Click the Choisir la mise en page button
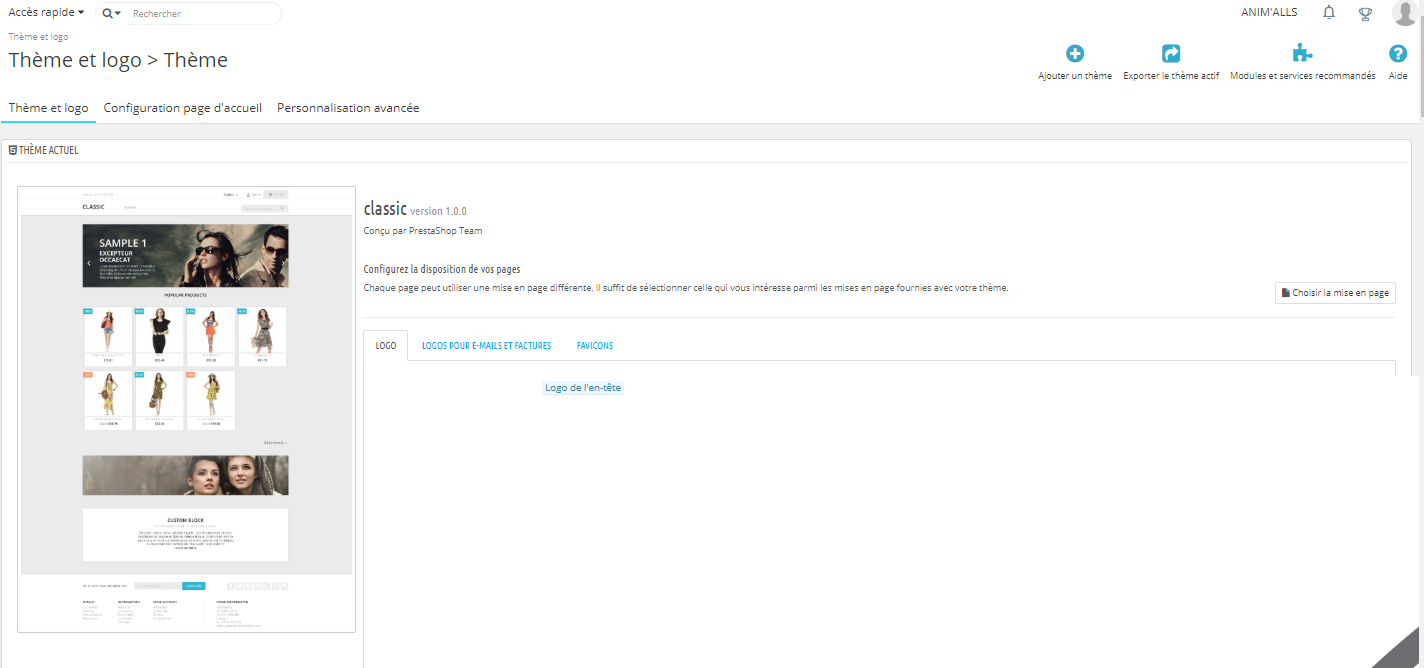1424x668 pixels. [1335, 293]
